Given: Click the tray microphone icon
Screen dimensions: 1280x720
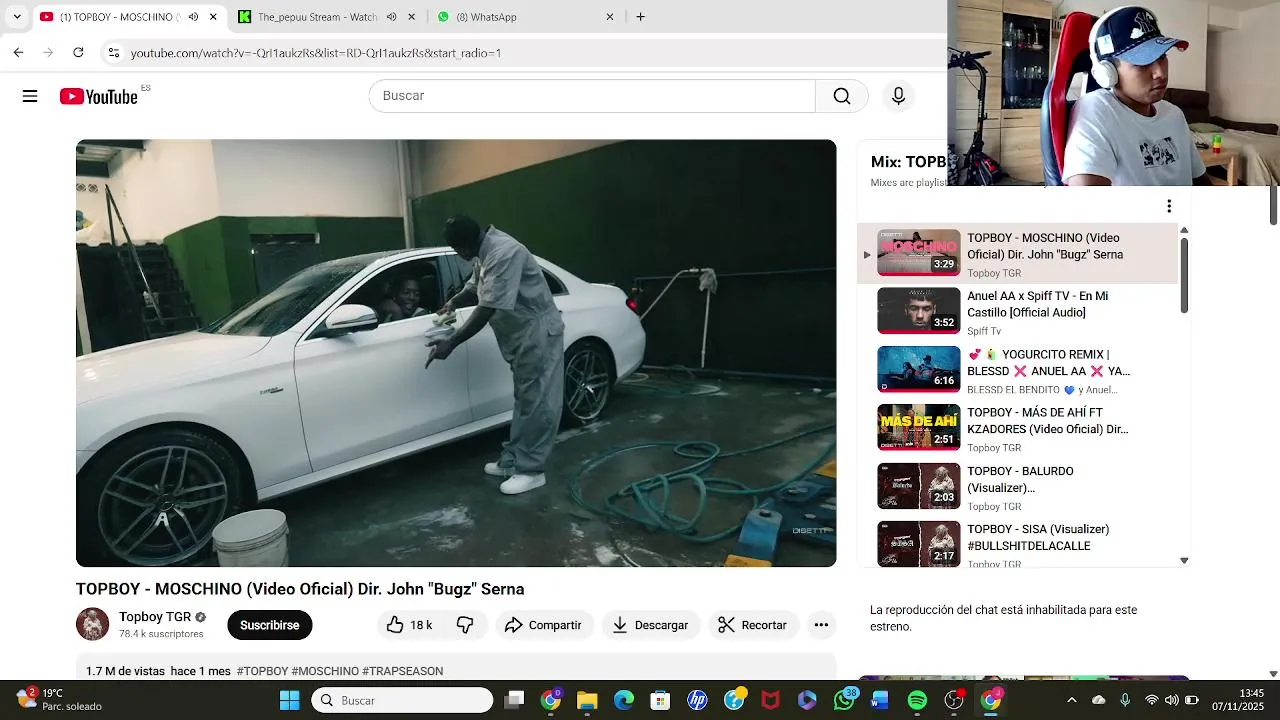Looking at the screenshot, I should (1125, 700).
